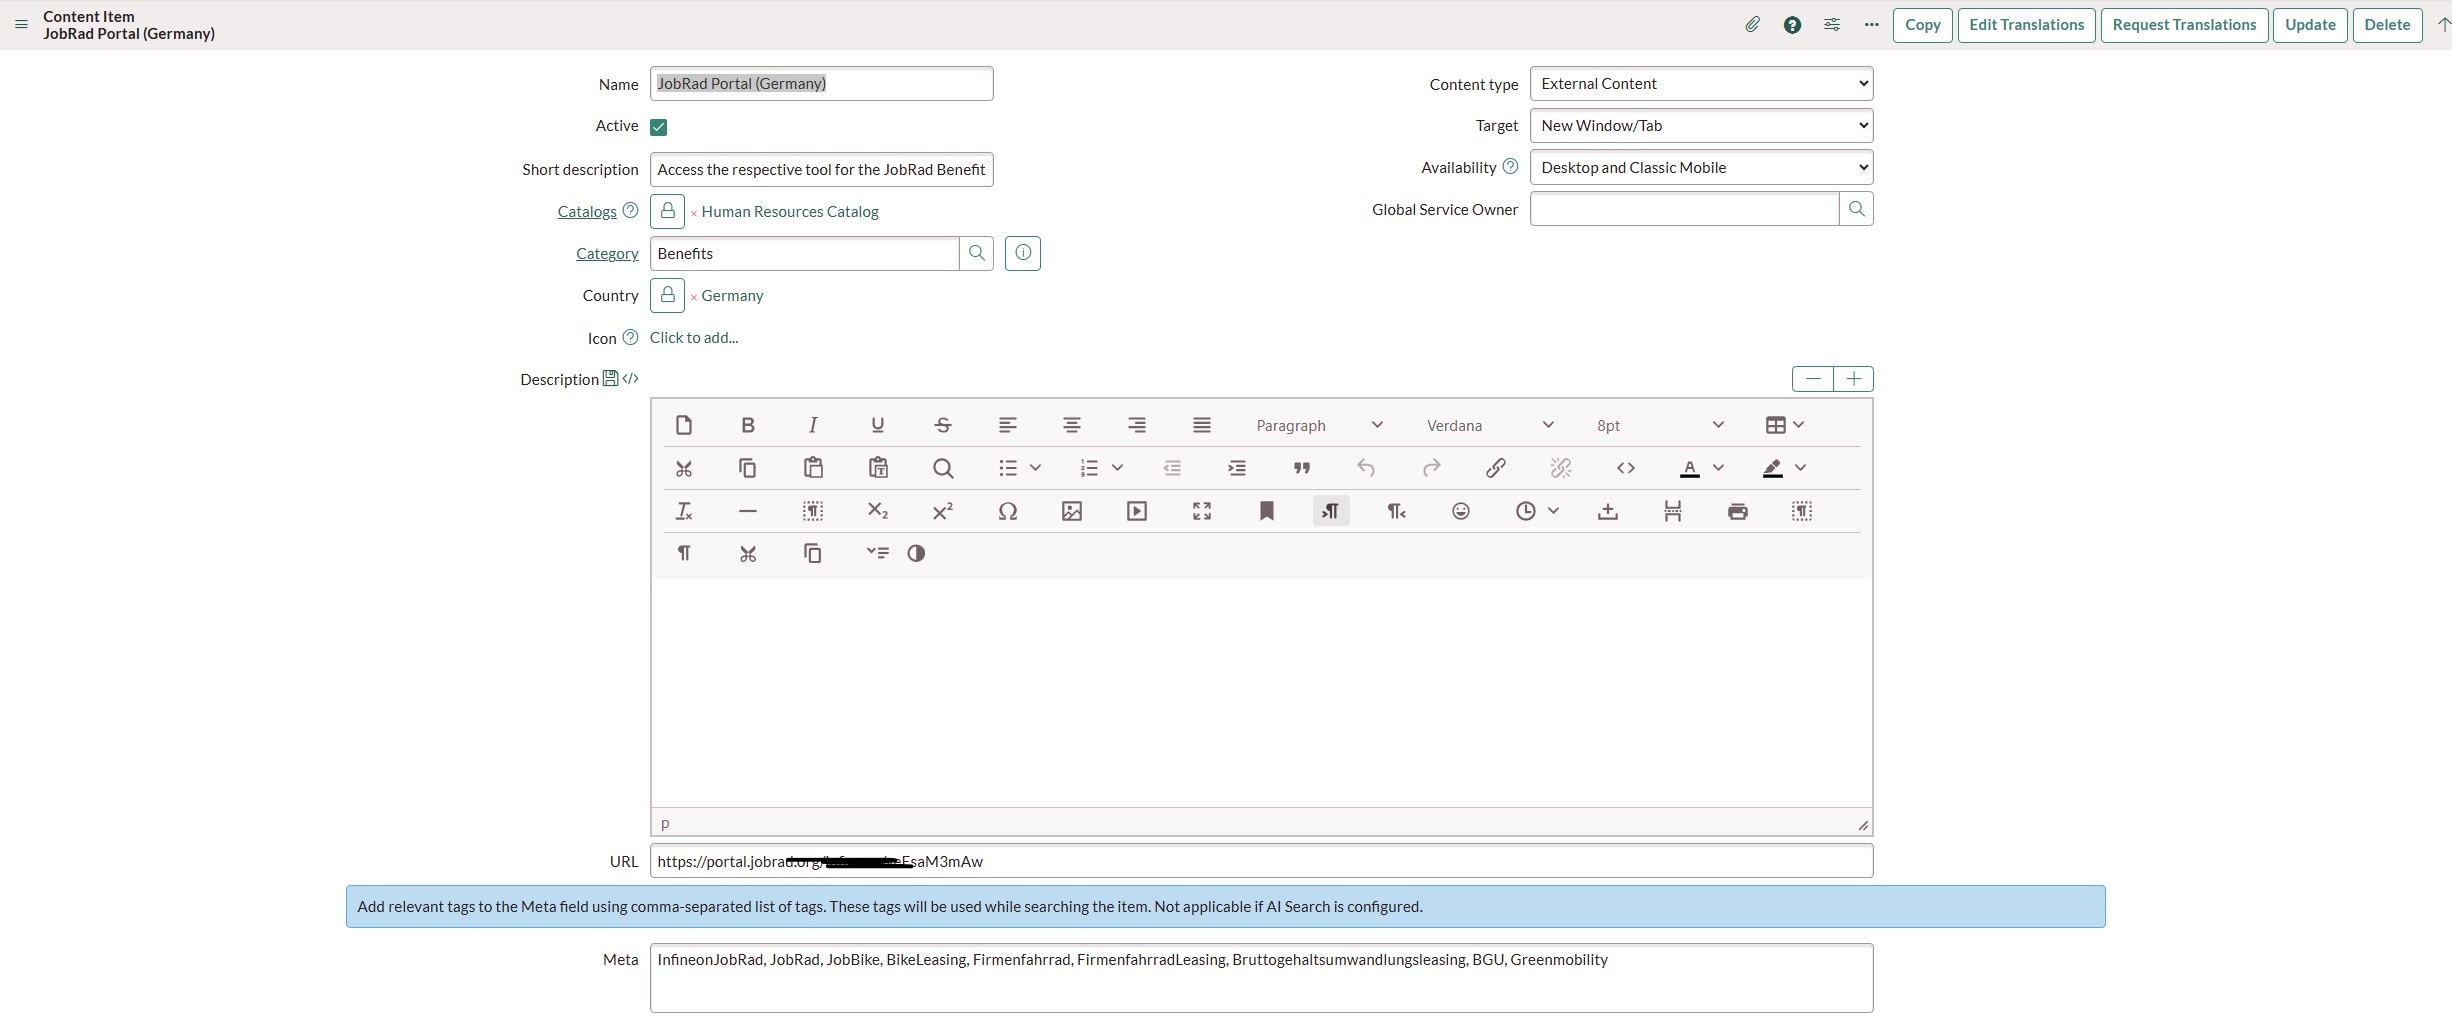
Task: Open attachments via the paperclip icon
Action: [1752, 25]
